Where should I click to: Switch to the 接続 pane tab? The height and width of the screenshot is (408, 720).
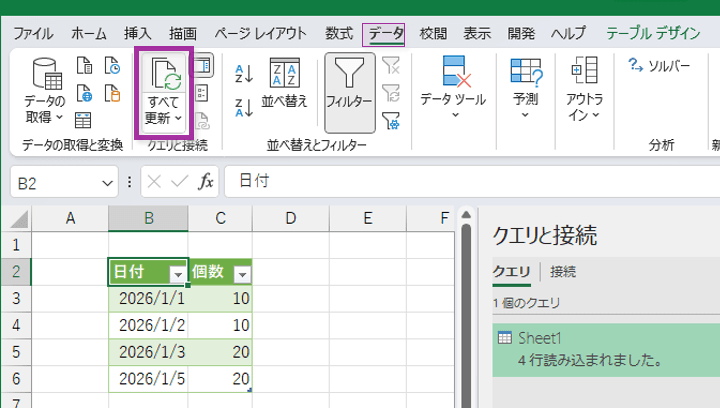pyautogui.click(x=563, y=272)
